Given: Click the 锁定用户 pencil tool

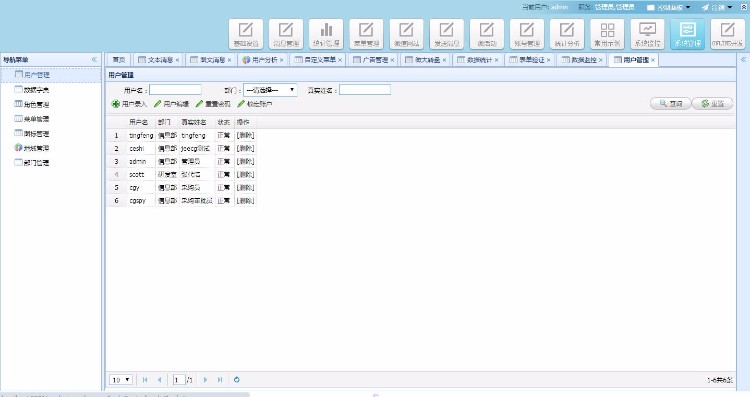Looking at the screenshot, I should (x=254, y=104).
